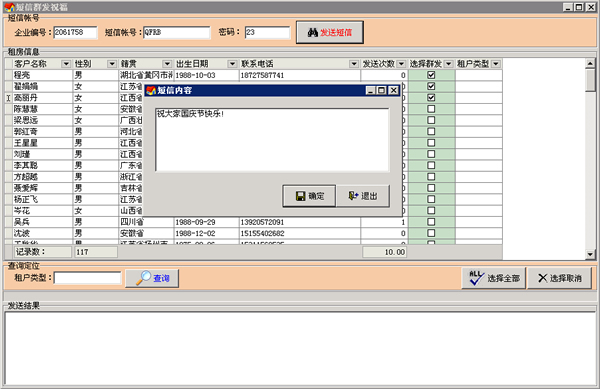Uncheck the 选择群发 checkbox for 高丽丹

431,98
